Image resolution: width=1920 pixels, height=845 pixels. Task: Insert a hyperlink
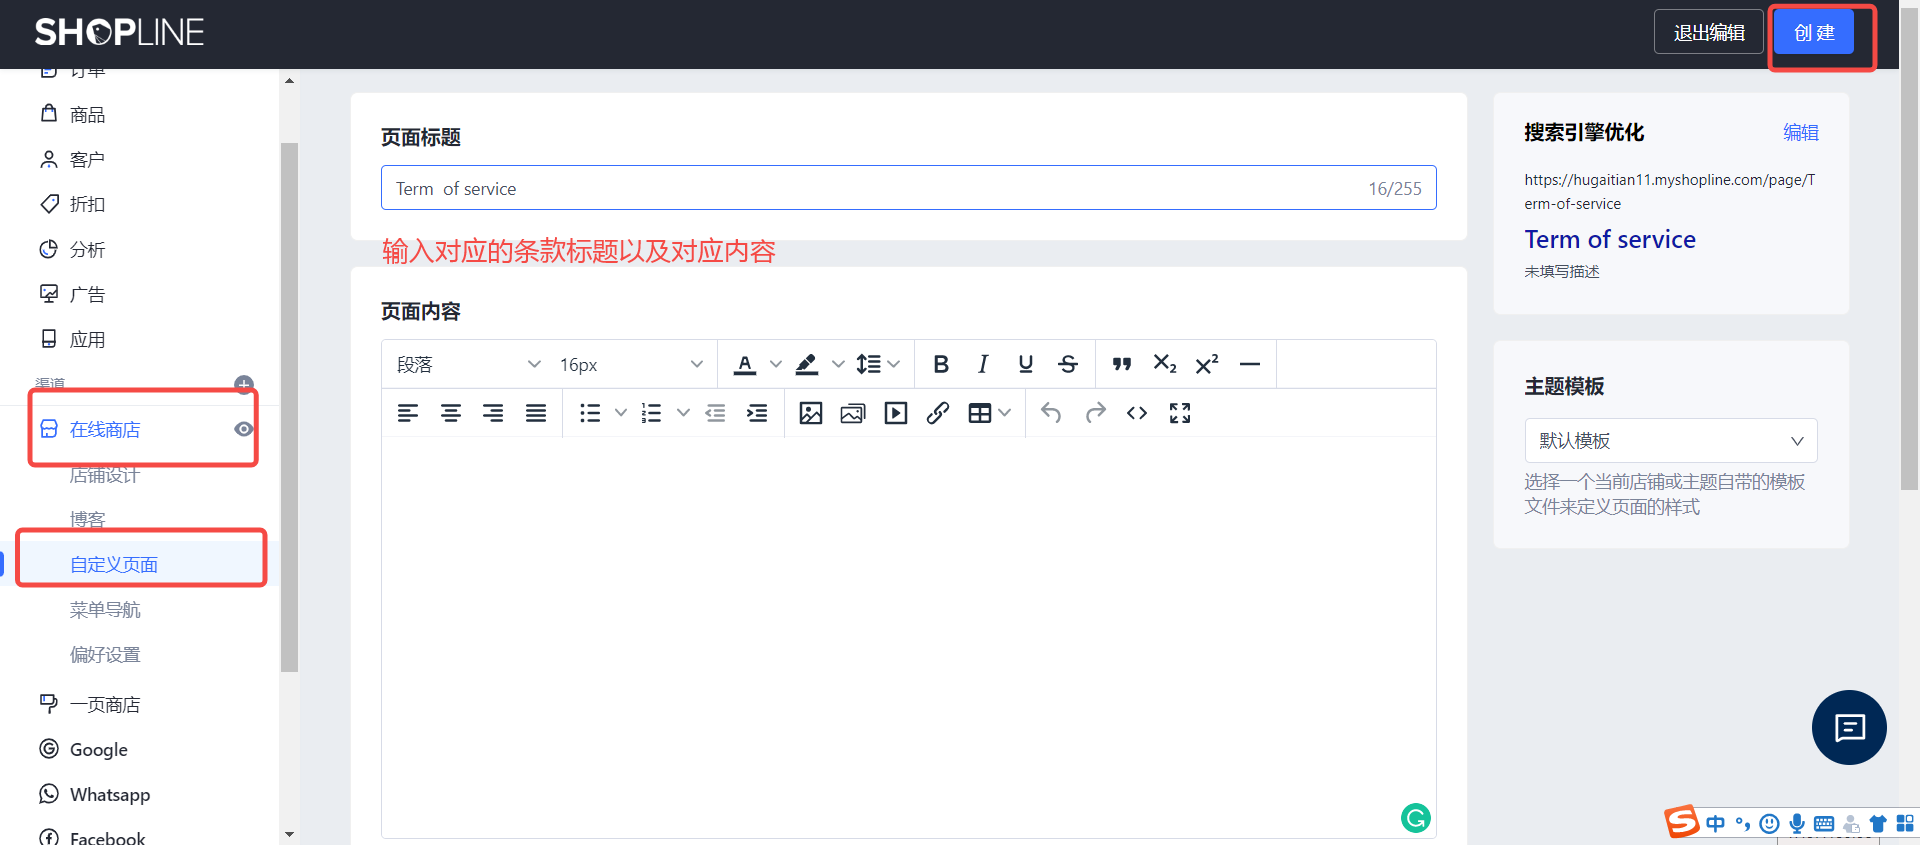click(938, 413)
